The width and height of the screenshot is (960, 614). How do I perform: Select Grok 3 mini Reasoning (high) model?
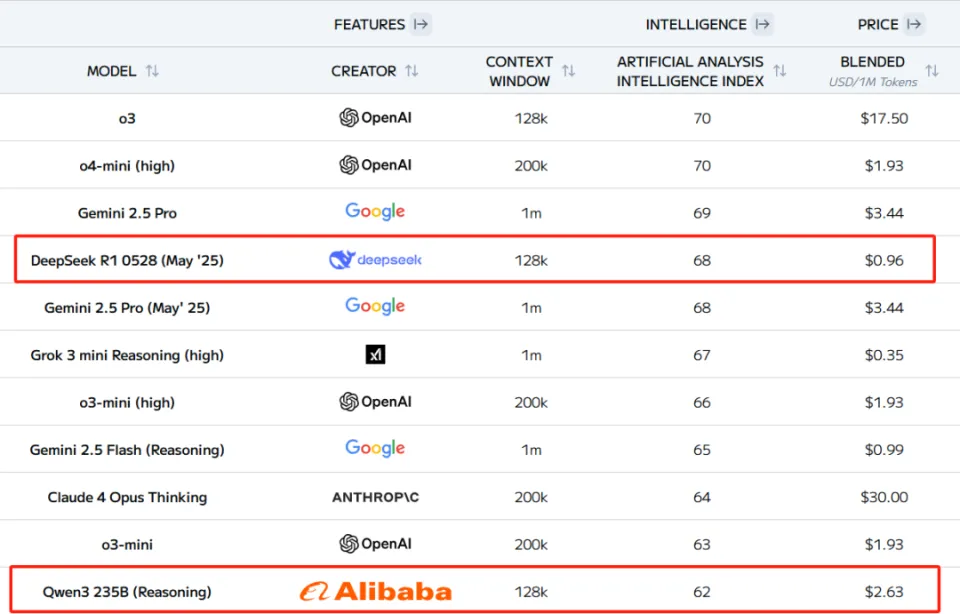click(x=127, y=355)
